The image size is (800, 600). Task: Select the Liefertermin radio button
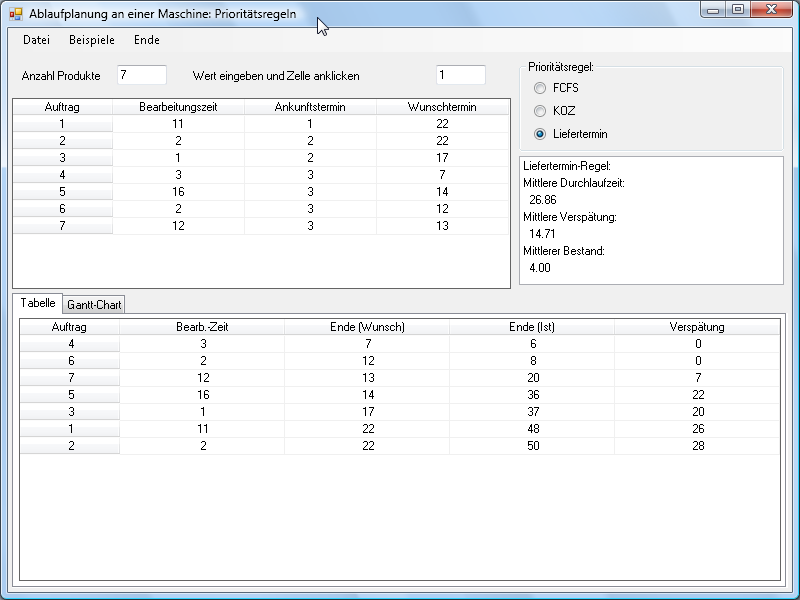pyautogui.click(x=540, y=134)
